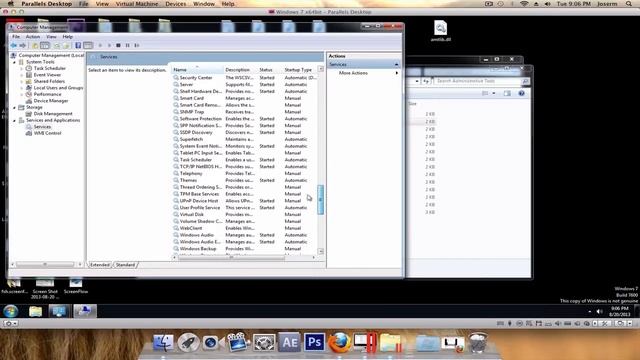
Task: Click the Export List toolbar icon
Action: pyautogui.click(x=66, y=45)
